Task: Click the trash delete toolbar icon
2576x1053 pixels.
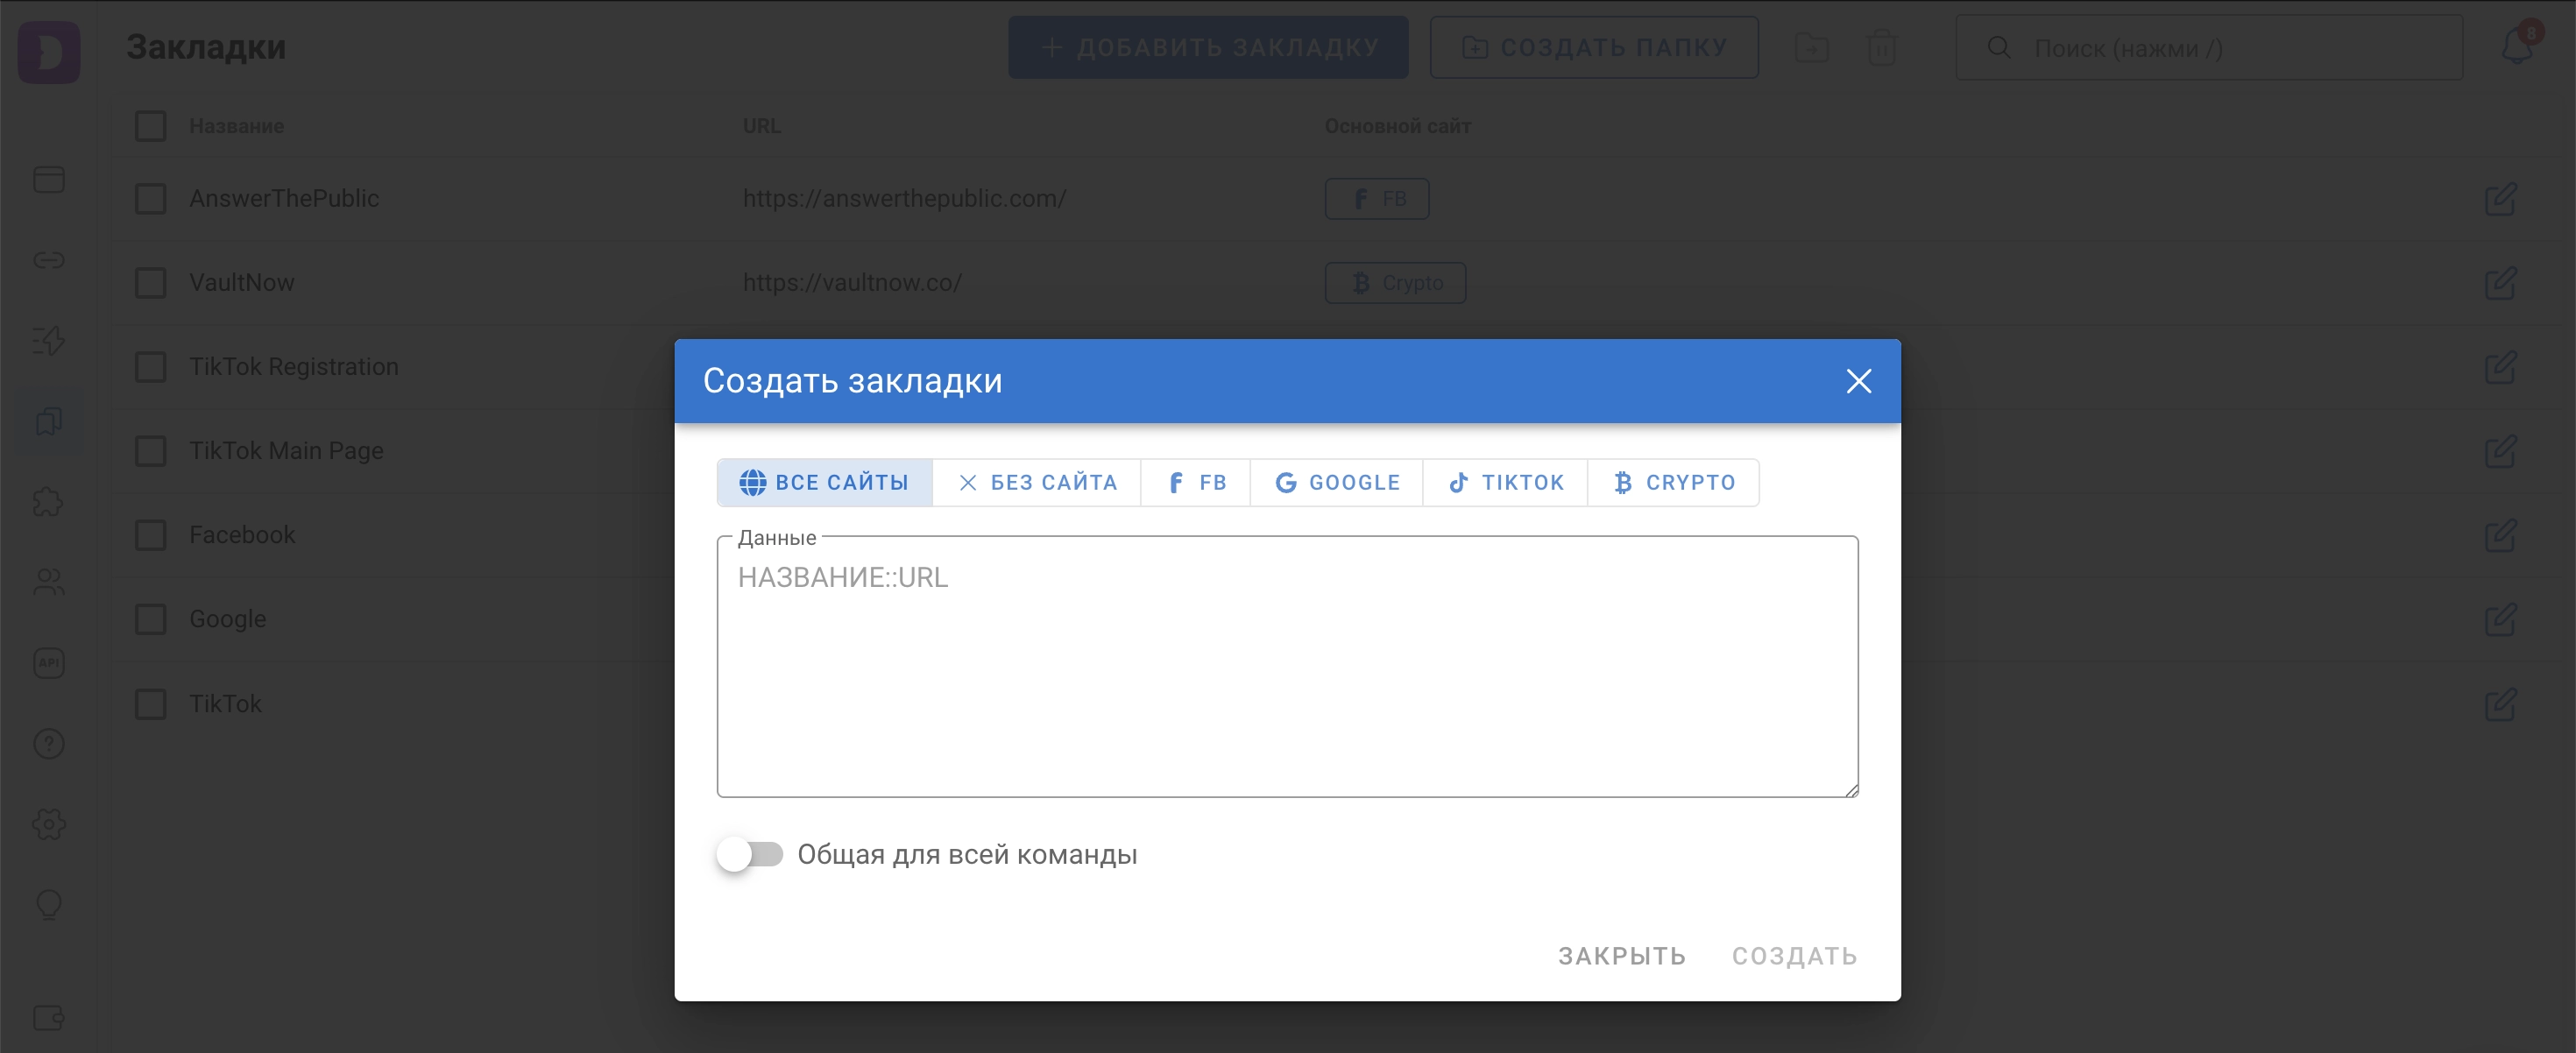Action: pyautogui.click(x=1882, y=47)
